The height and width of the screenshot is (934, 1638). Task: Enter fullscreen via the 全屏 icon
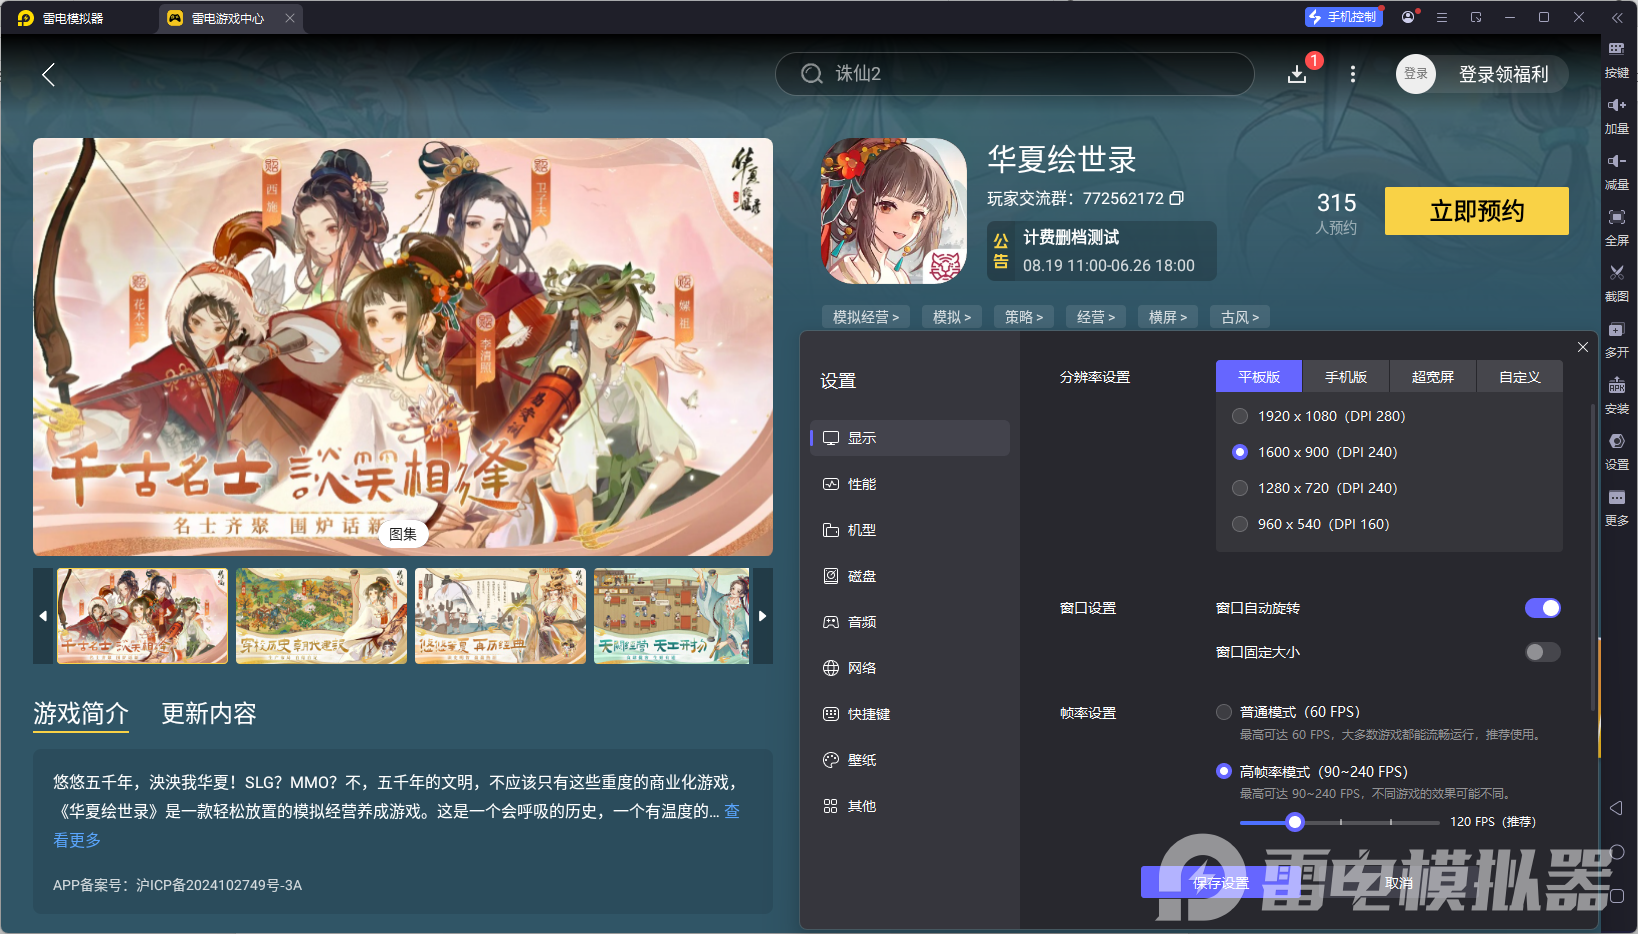1617,227
